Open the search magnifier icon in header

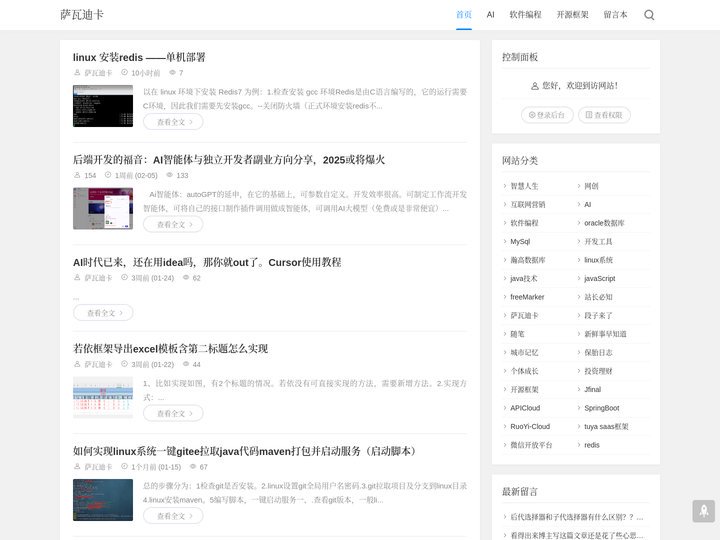click(649, 15)
